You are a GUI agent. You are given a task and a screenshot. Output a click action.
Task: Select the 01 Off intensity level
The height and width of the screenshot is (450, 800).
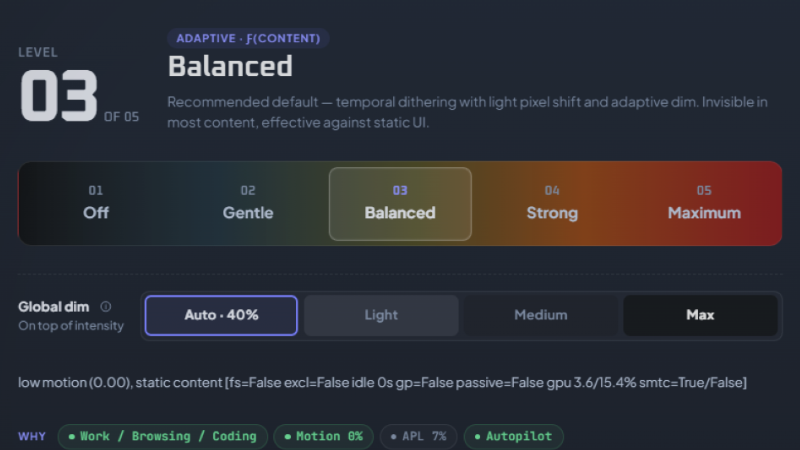point(96,204)
